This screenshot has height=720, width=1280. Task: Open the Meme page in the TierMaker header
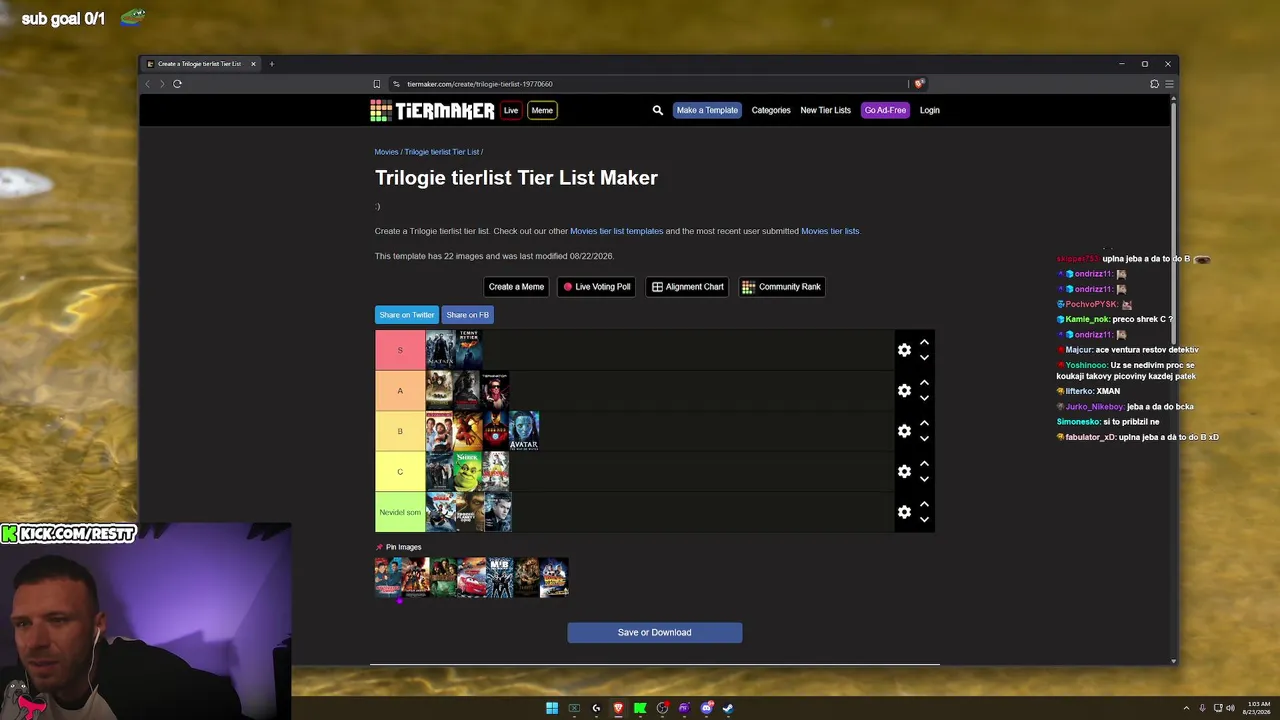(x=542, y=110)
